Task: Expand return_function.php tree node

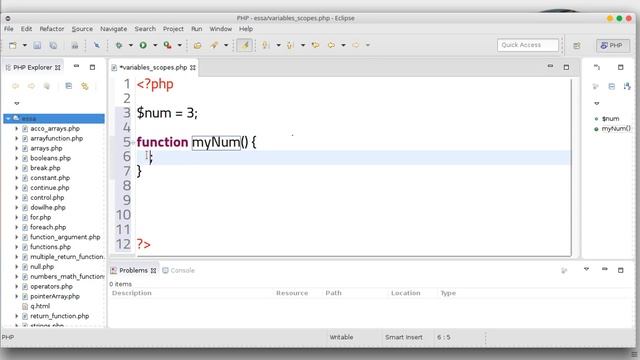Action: point(17,316)
